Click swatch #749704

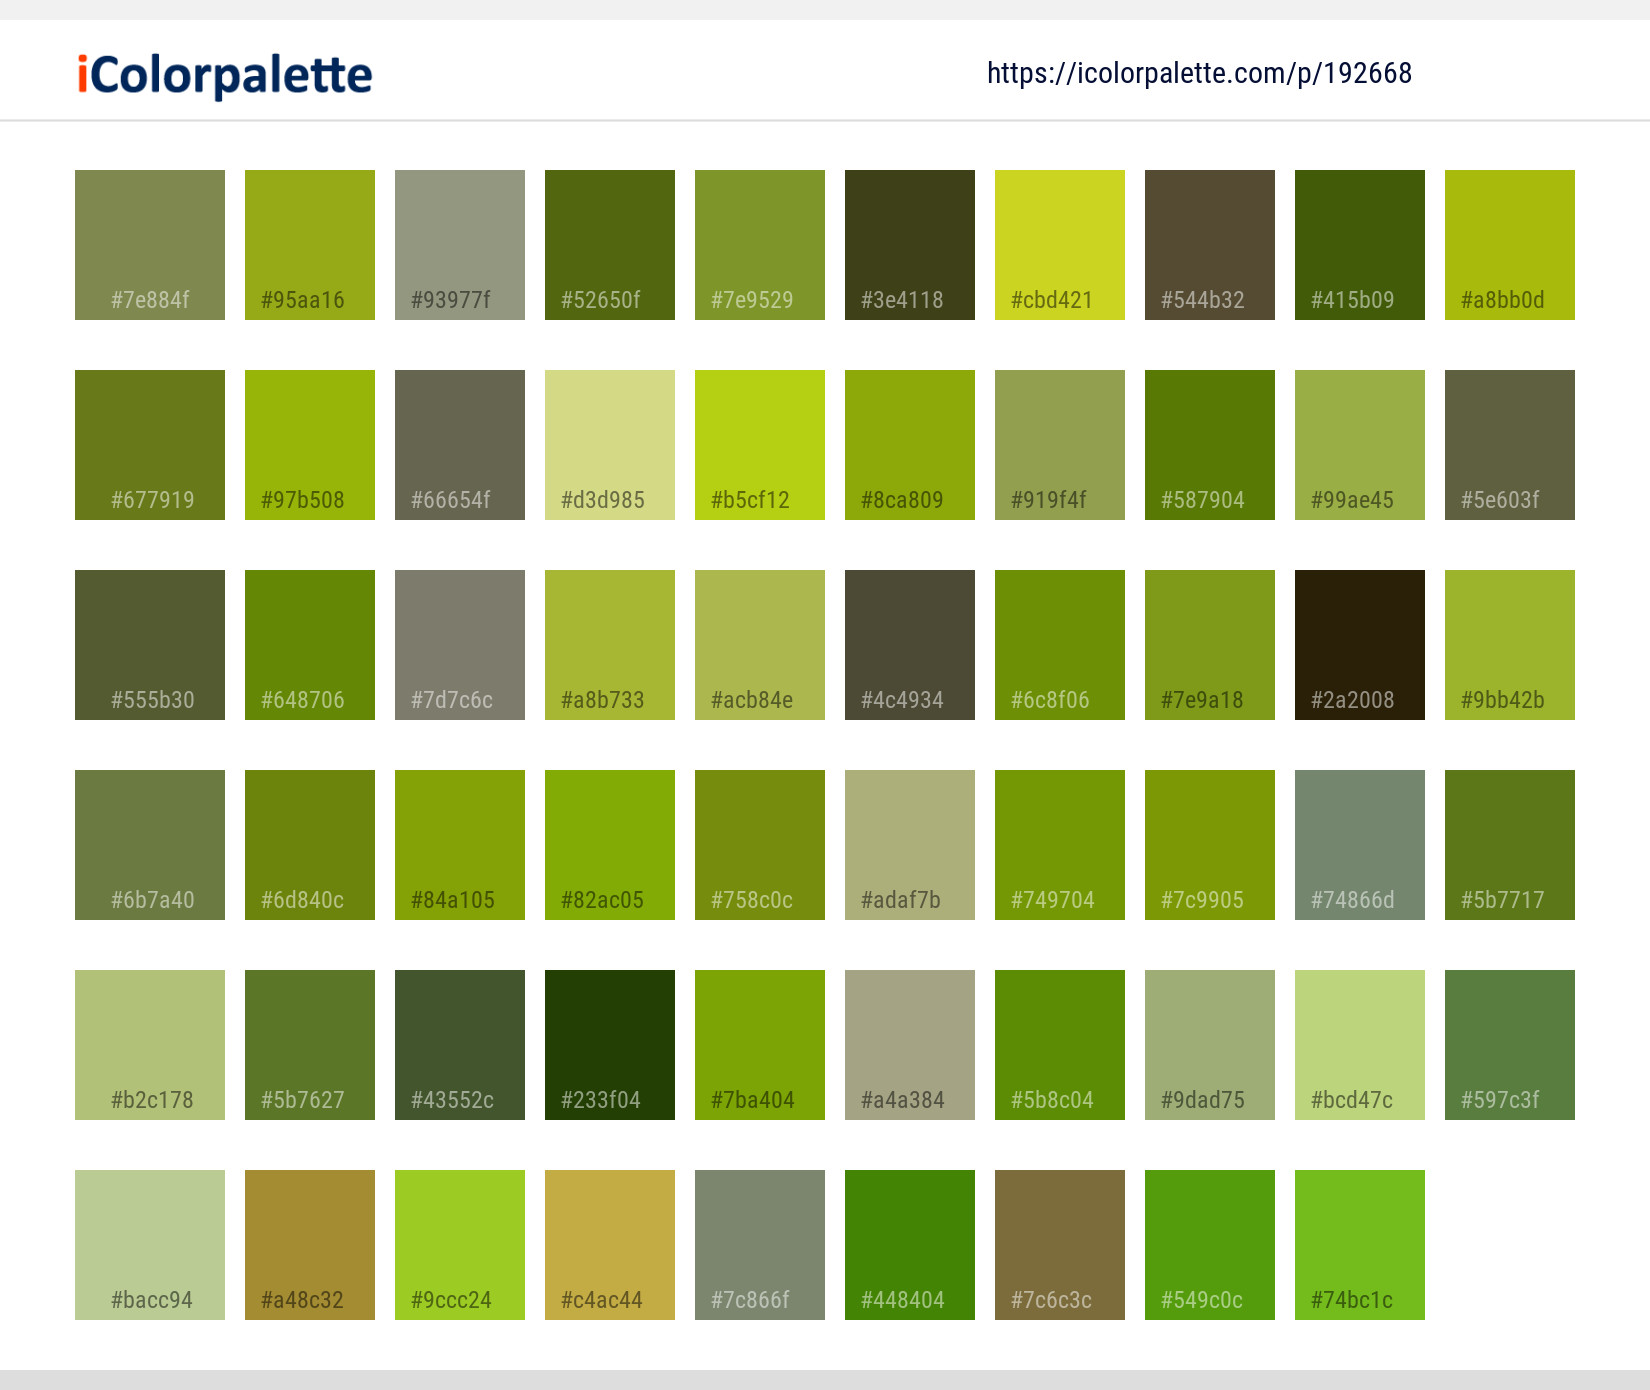pyautogui.click(x=1060, y=845)
